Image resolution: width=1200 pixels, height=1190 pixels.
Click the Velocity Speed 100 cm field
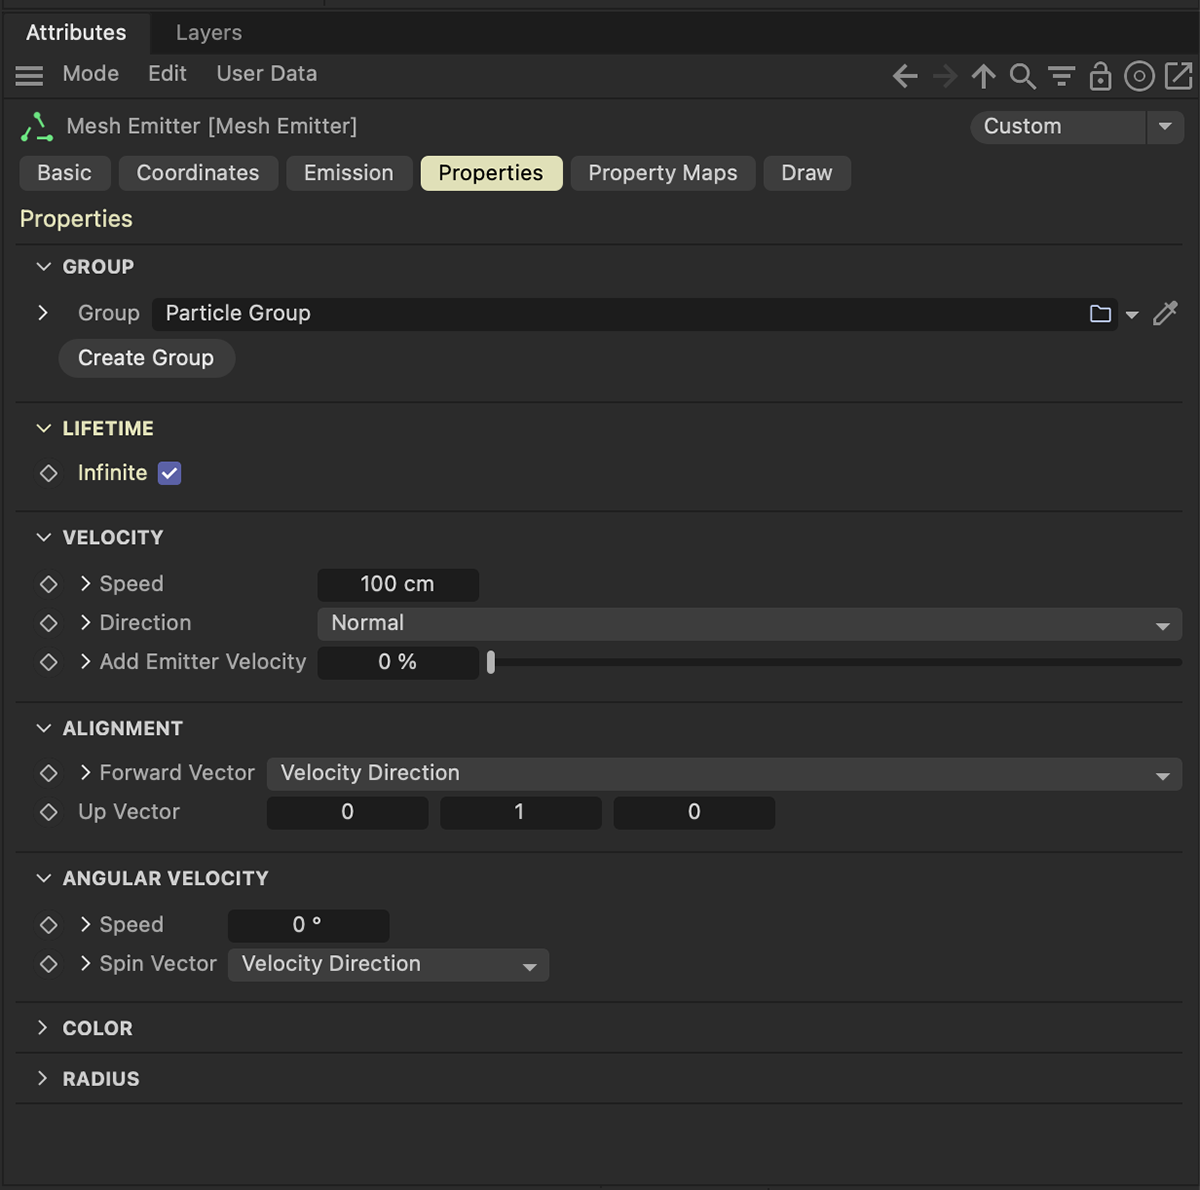pyautogui.click(x=398, y=585)
